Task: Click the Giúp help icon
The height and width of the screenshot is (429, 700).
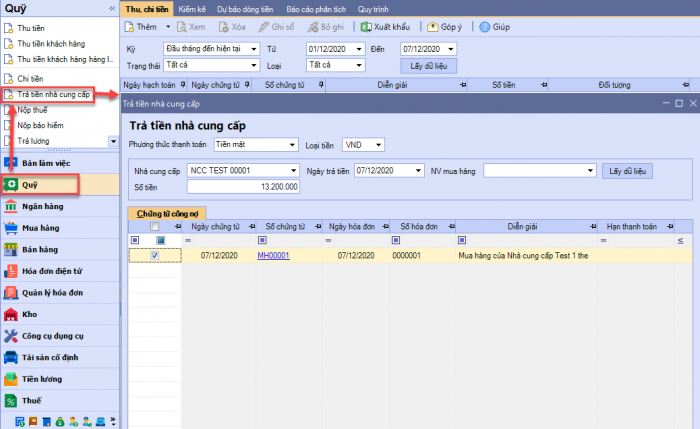Action: (x=485, y=26)
